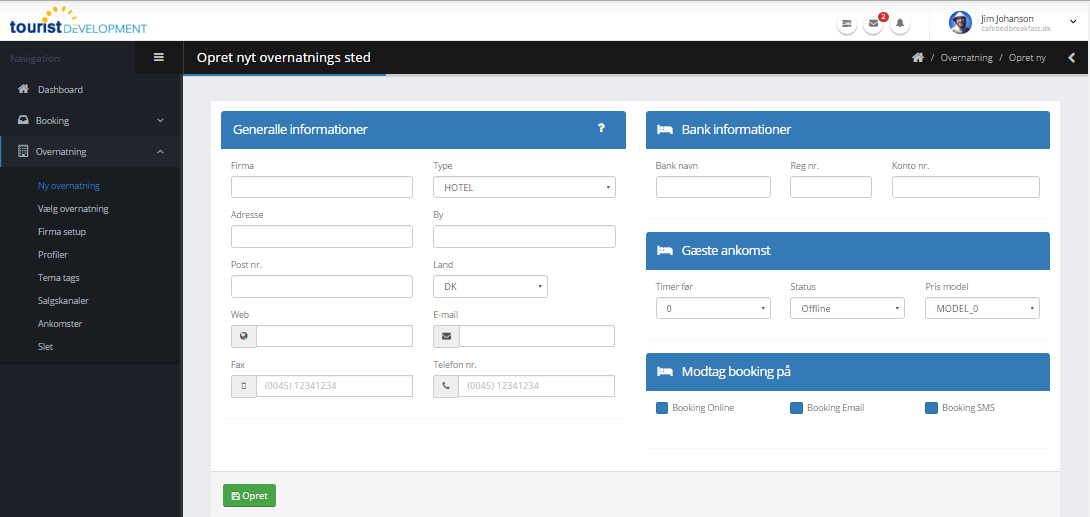The image size is (1090, 517).
Task: Open the mail messages icon with badge
Action: point(873,23)
